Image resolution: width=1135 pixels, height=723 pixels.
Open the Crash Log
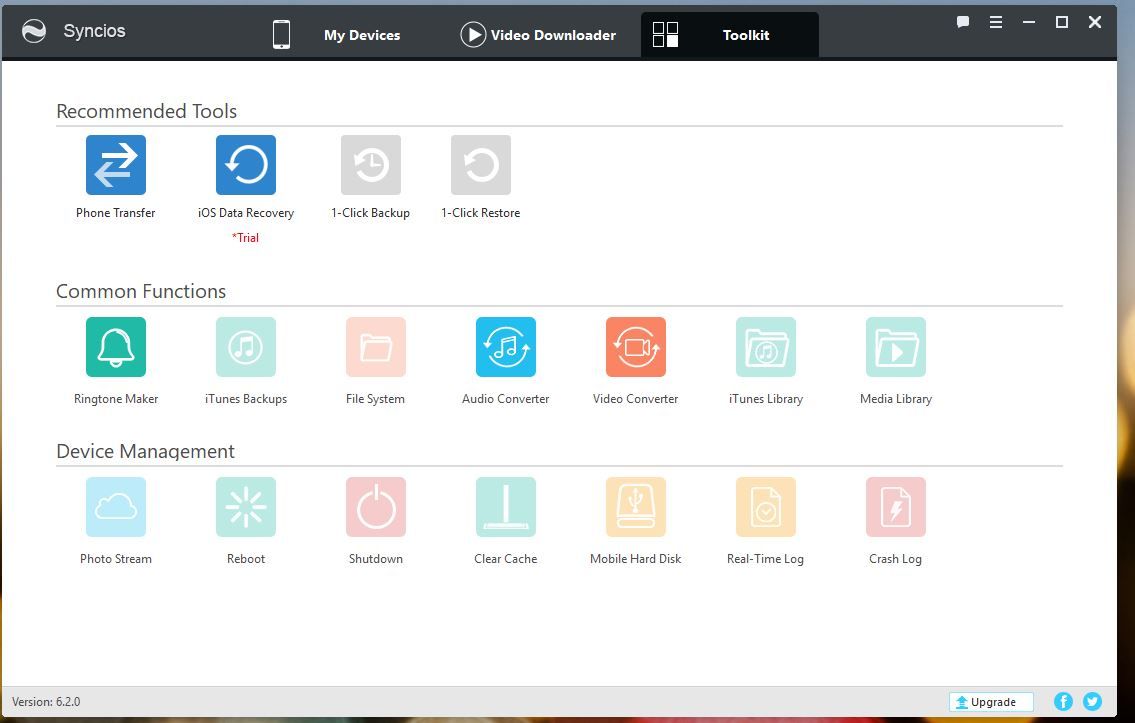pos(895,507)
